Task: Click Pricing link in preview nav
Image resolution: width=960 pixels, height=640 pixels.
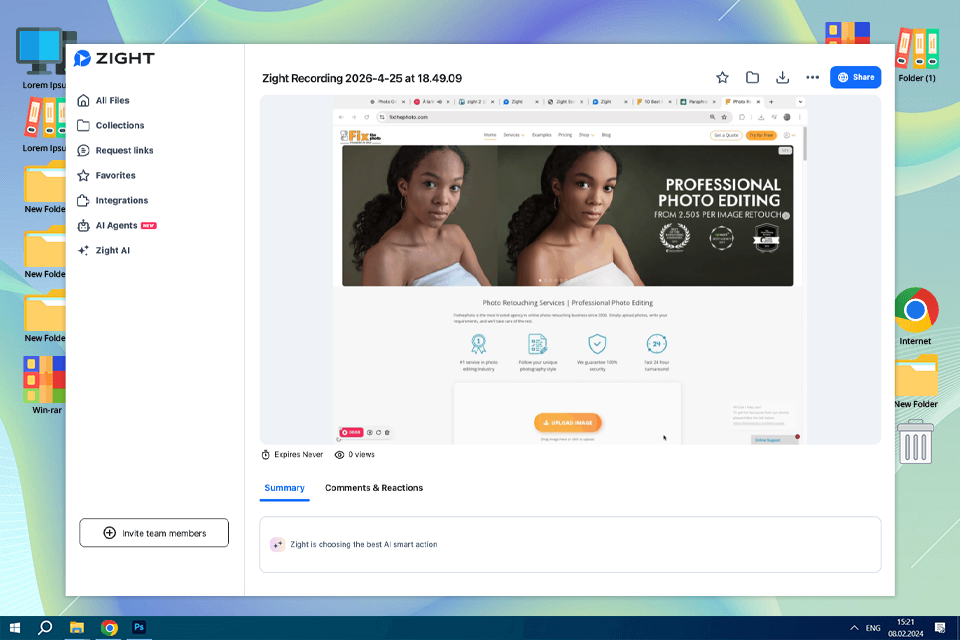Action: tap(564, 135)
